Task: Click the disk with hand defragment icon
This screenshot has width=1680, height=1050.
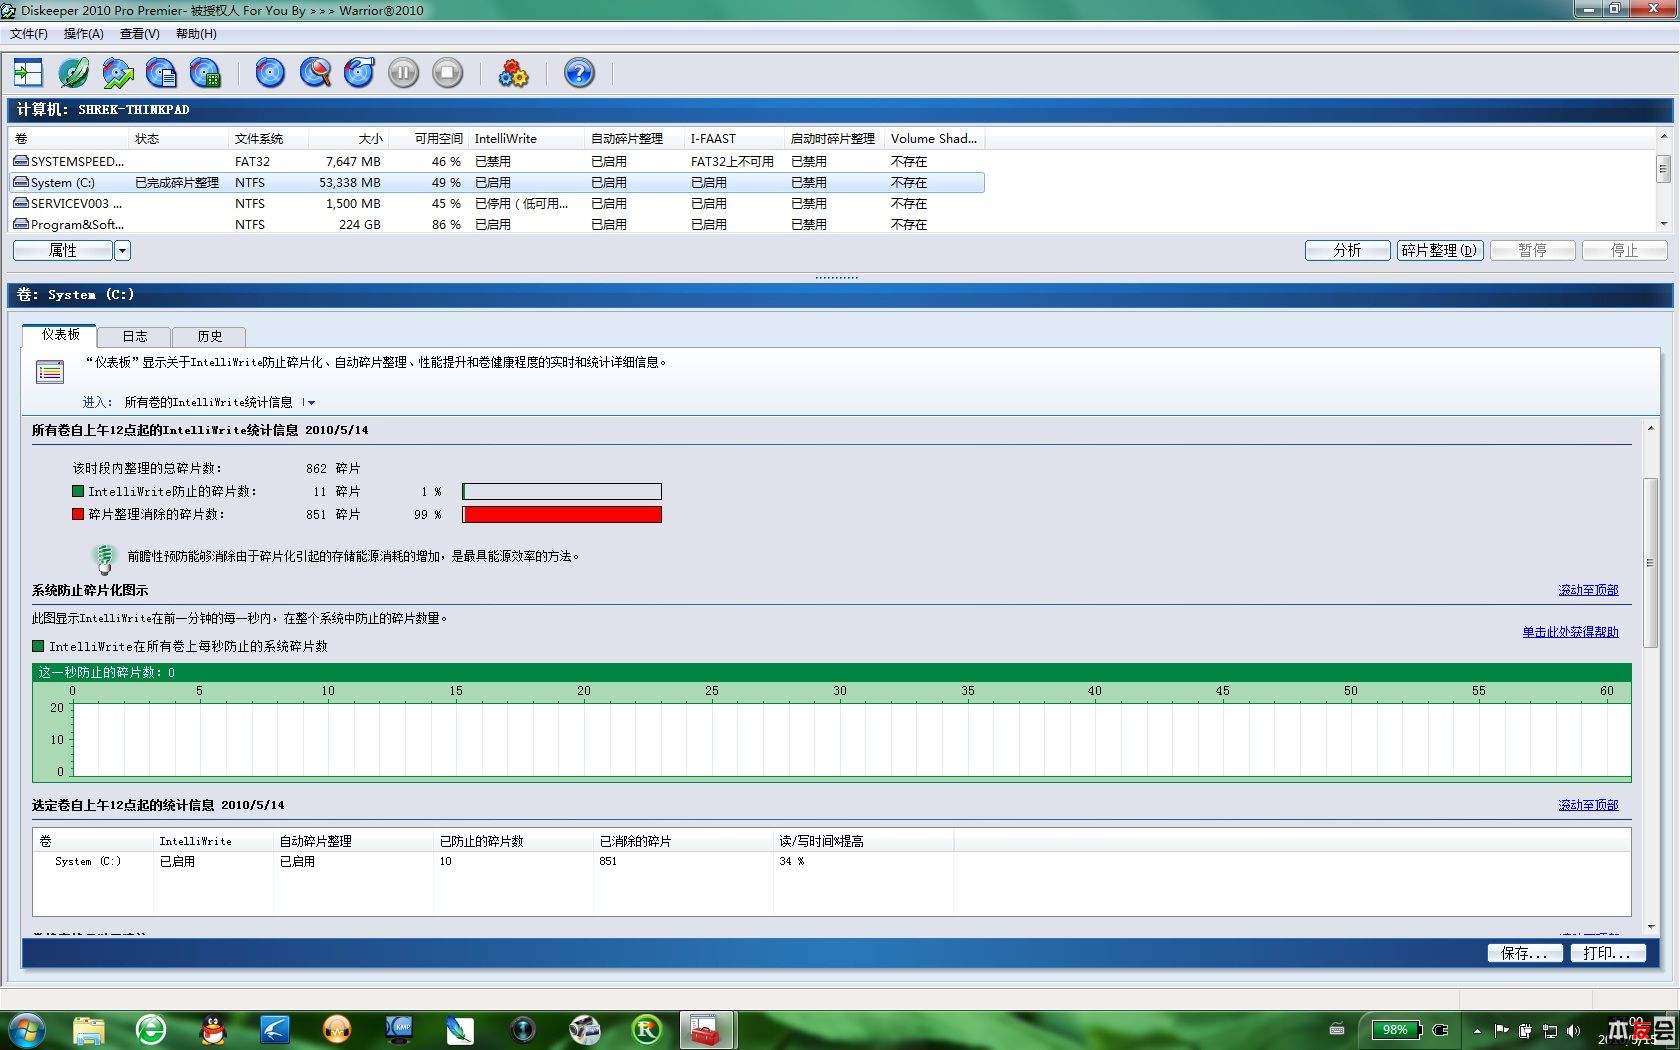Action: coord(359,73)
